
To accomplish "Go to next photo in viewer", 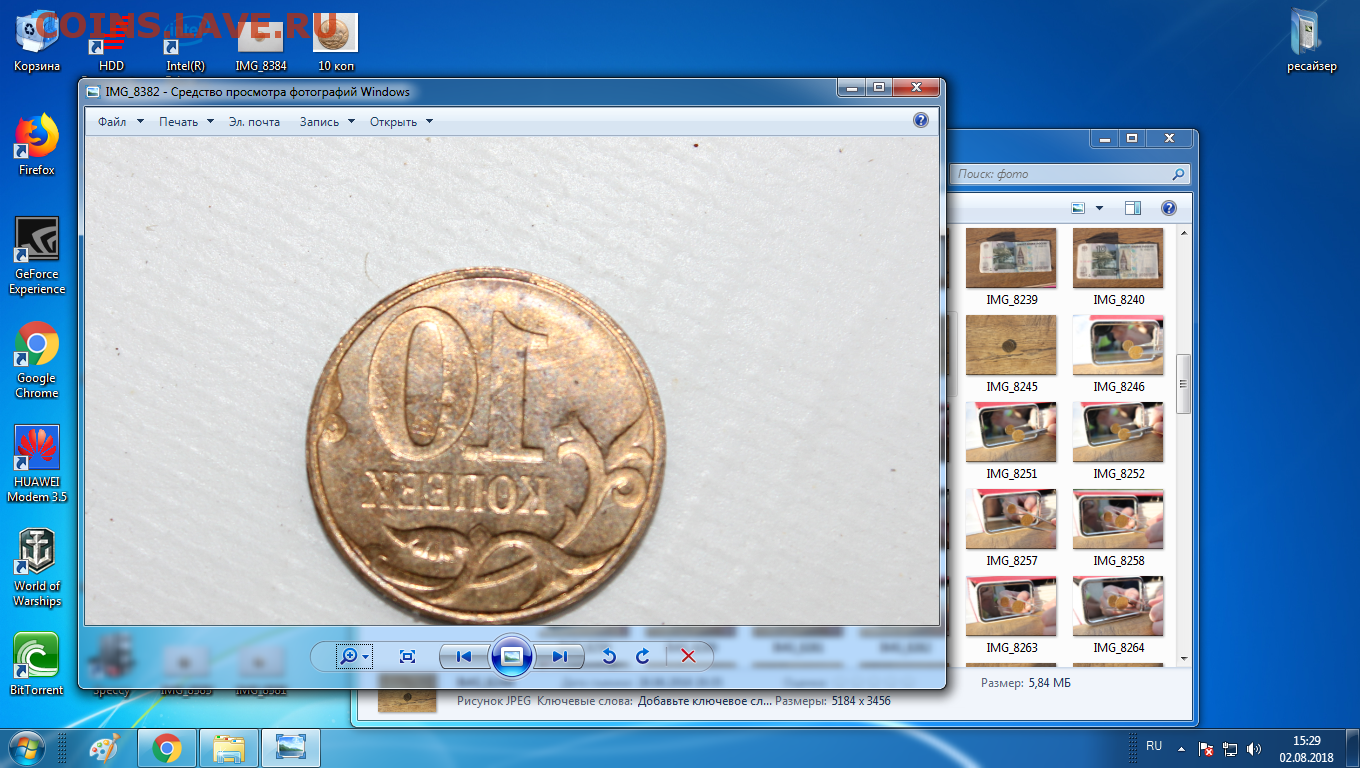I will (559, 656).
